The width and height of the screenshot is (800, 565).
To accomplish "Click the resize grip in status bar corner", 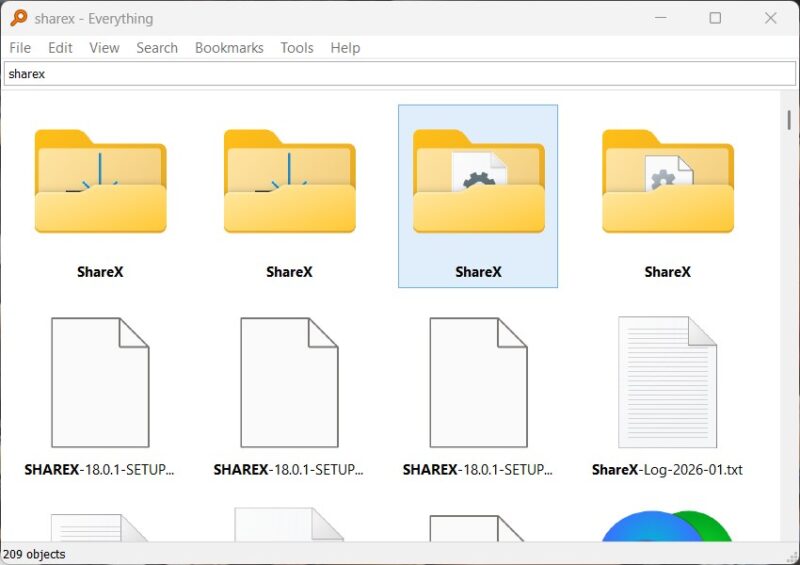I will [792, 557].
